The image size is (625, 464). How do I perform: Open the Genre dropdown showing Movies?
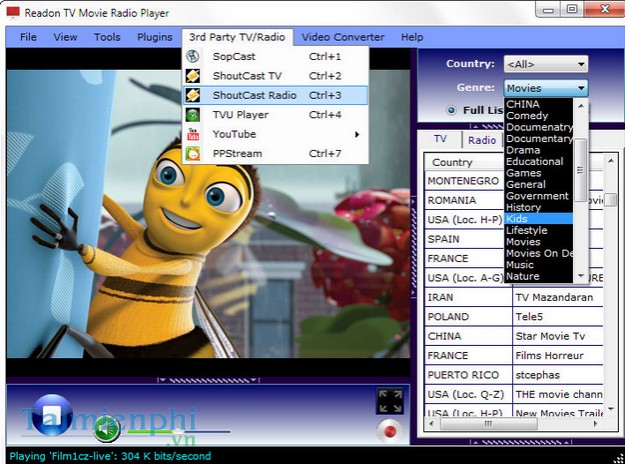[x=545, y=88]
